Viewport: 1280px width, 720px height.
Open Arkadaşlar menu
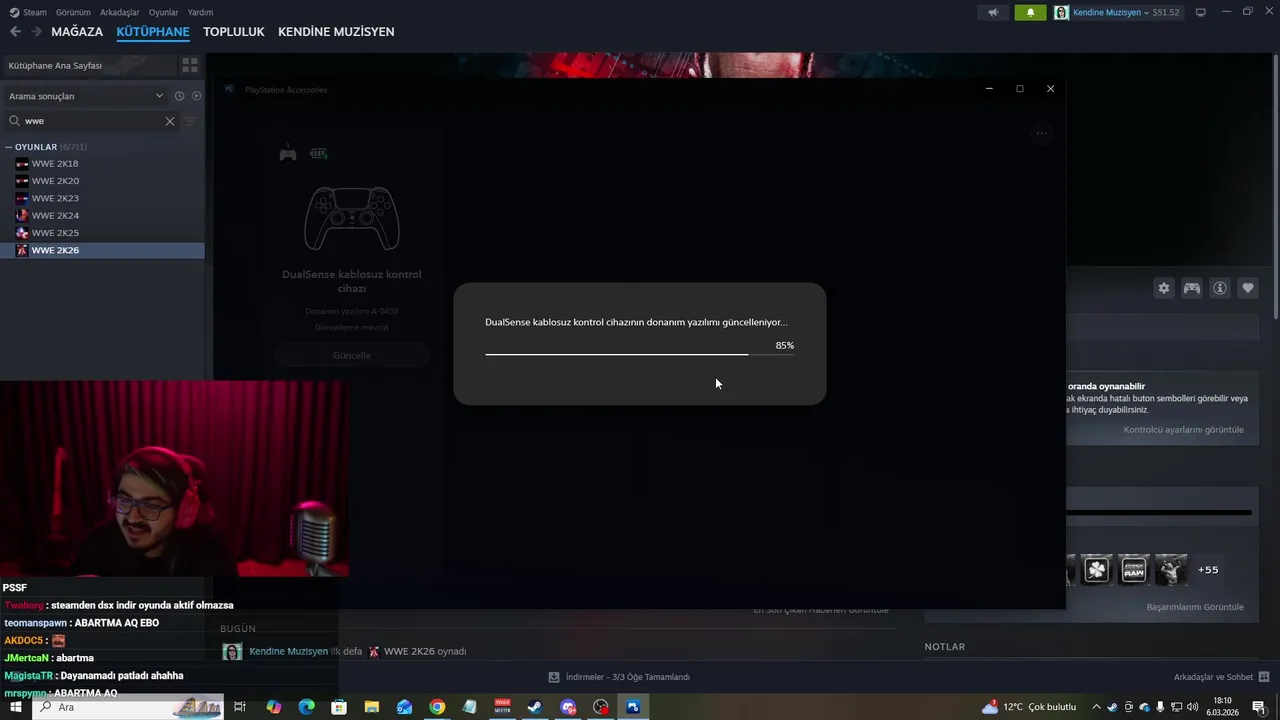[x=120, y=12]
